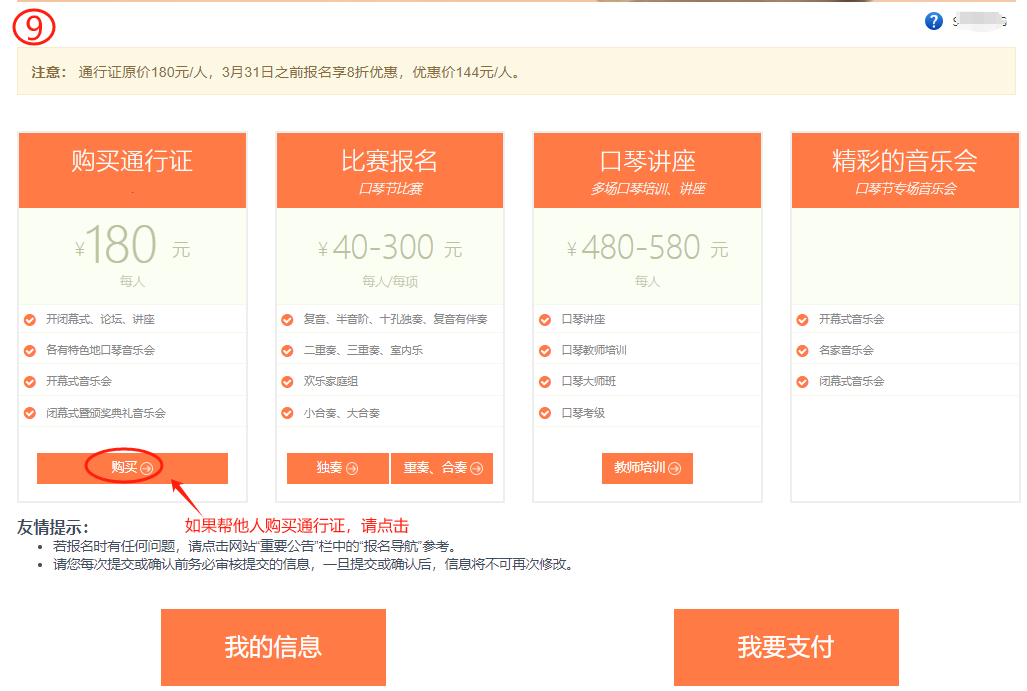Click the 重奏、合奏 ensemble registration button
1027x691 pixels.
[442, 468]
